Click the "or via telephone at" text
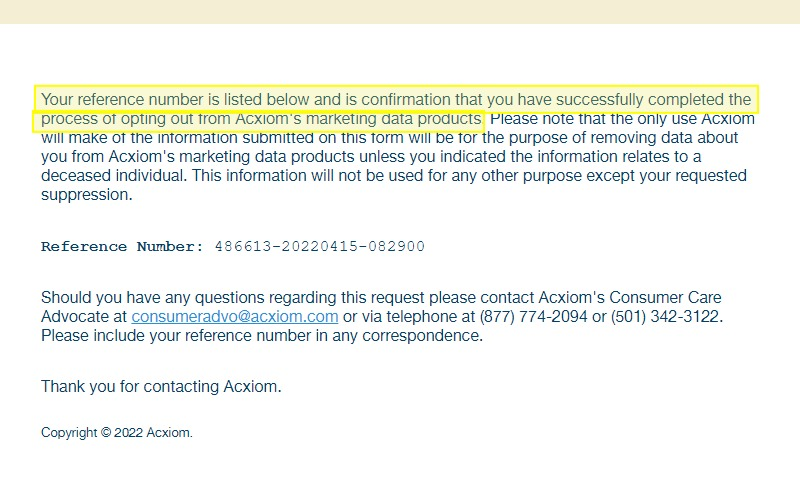Image resolution: width=800 pixels, height=500 pixels. tap(409, 317)
